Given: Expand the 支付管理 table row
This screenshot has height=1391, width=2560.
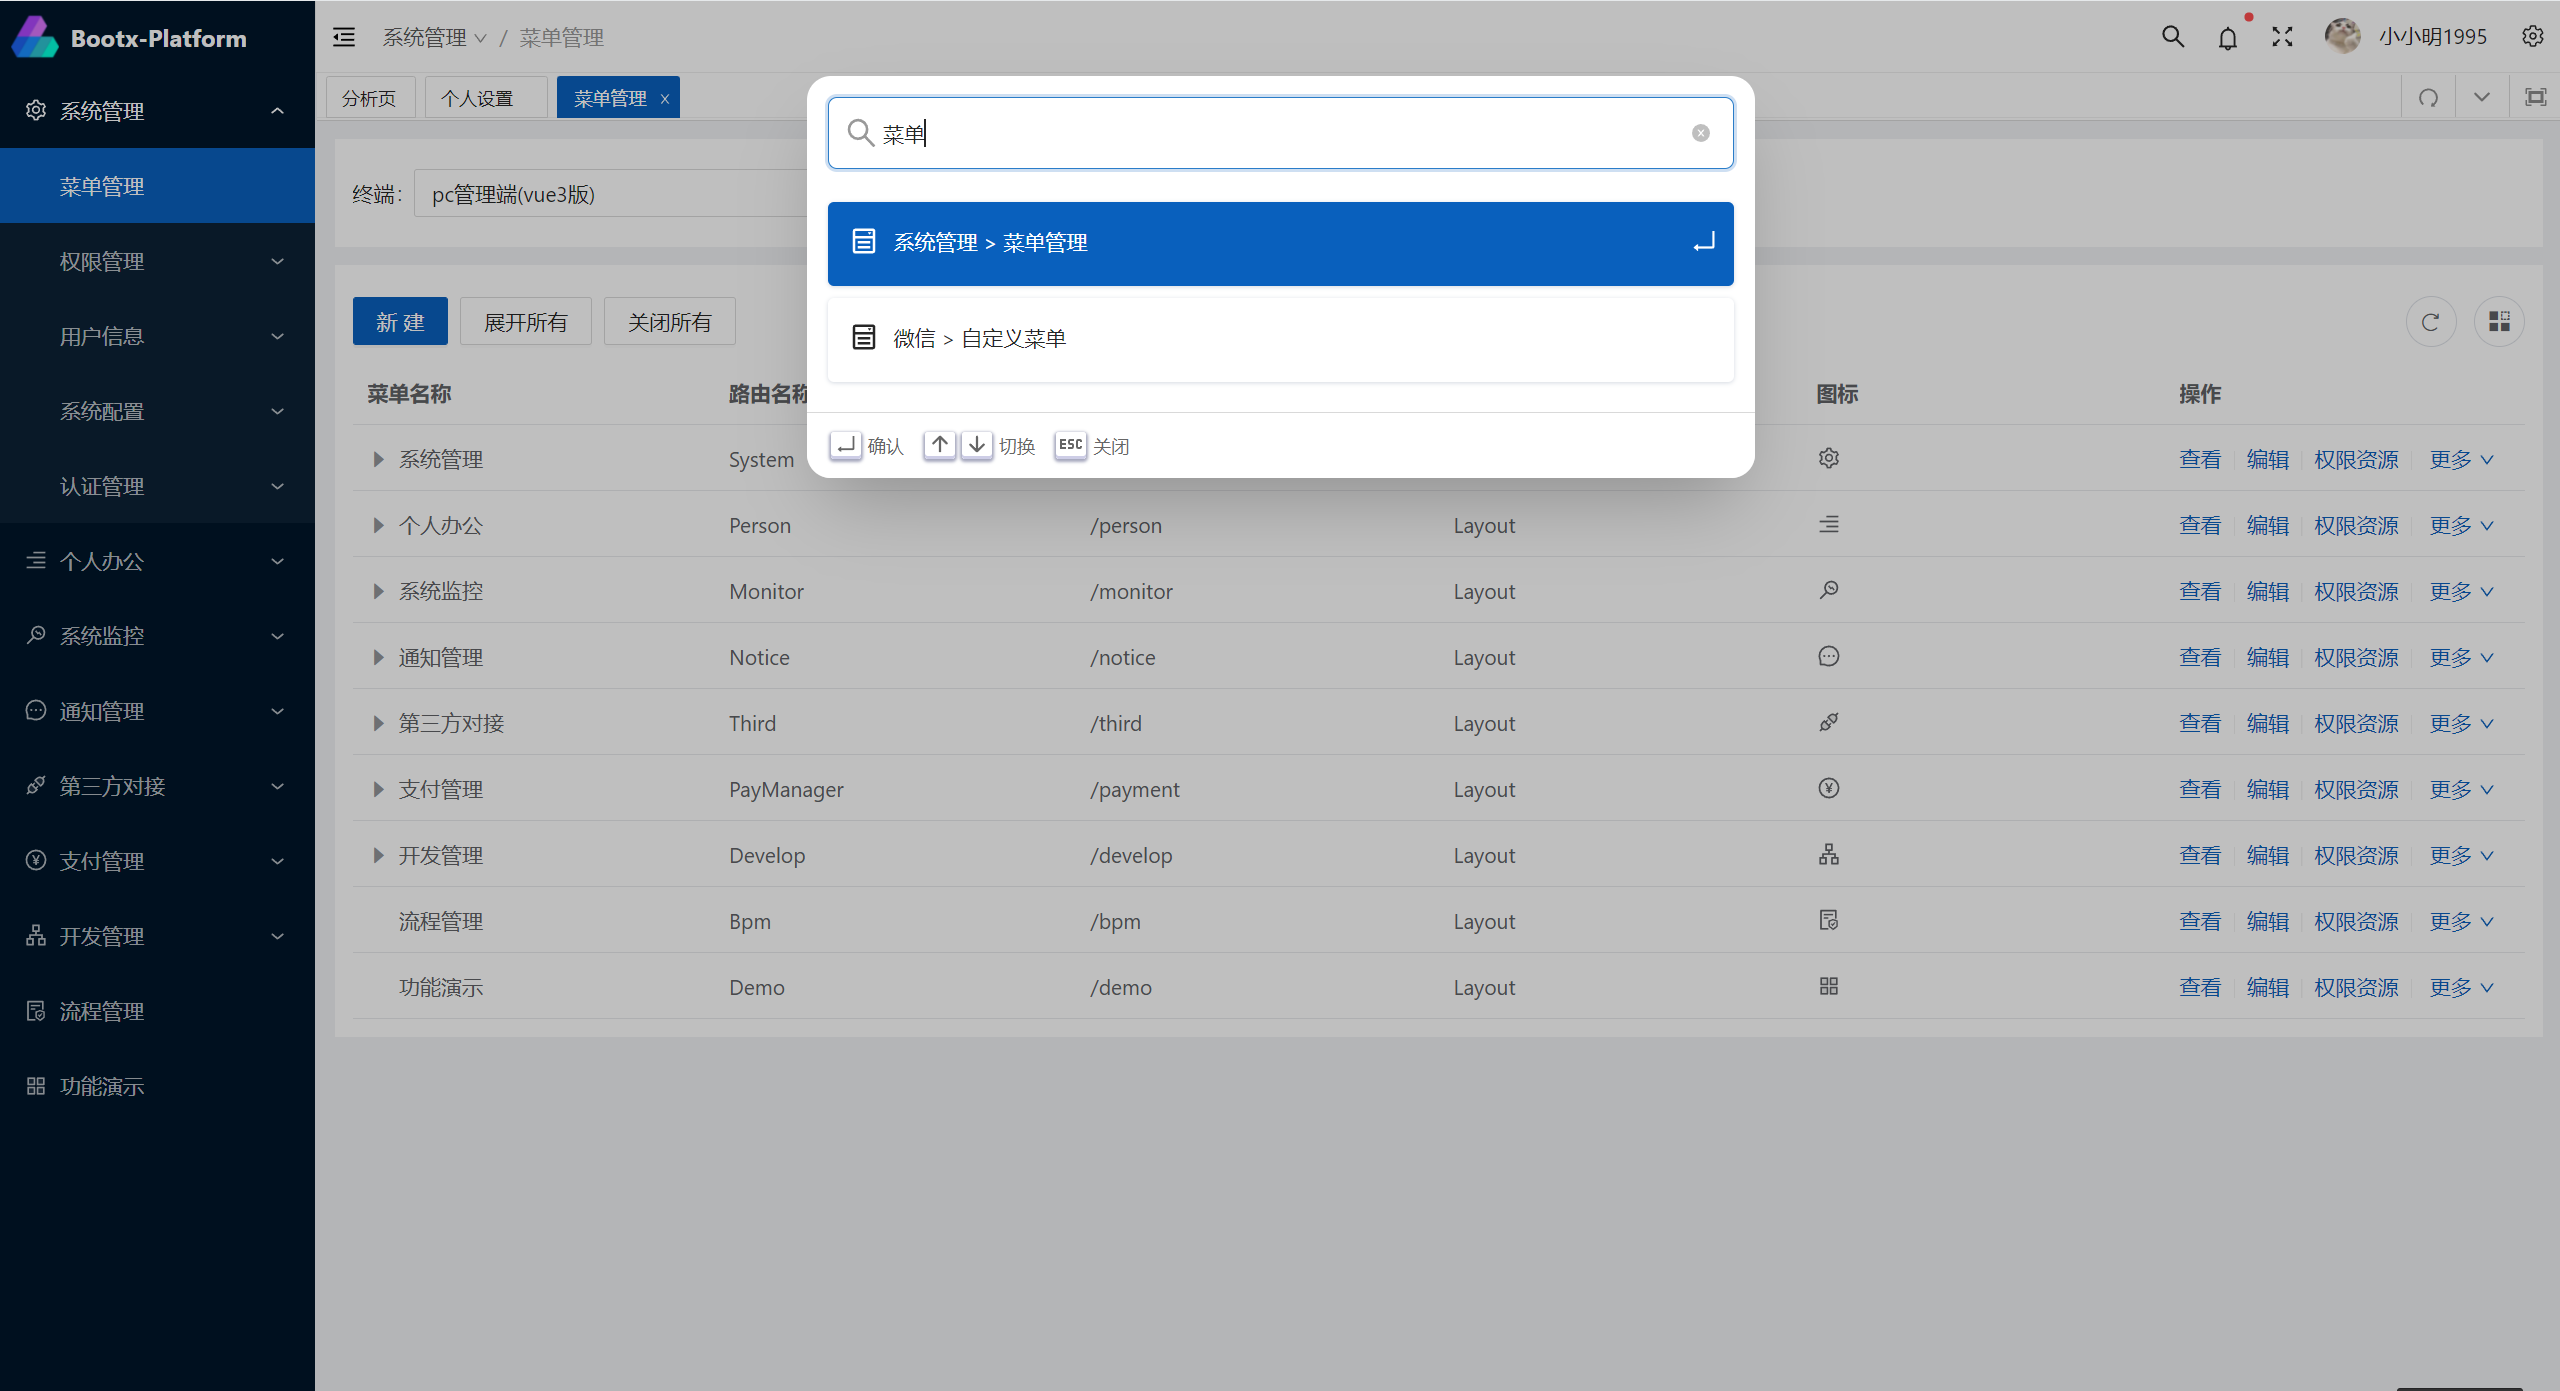Looking at the screenshot, I should click(378, 790).
